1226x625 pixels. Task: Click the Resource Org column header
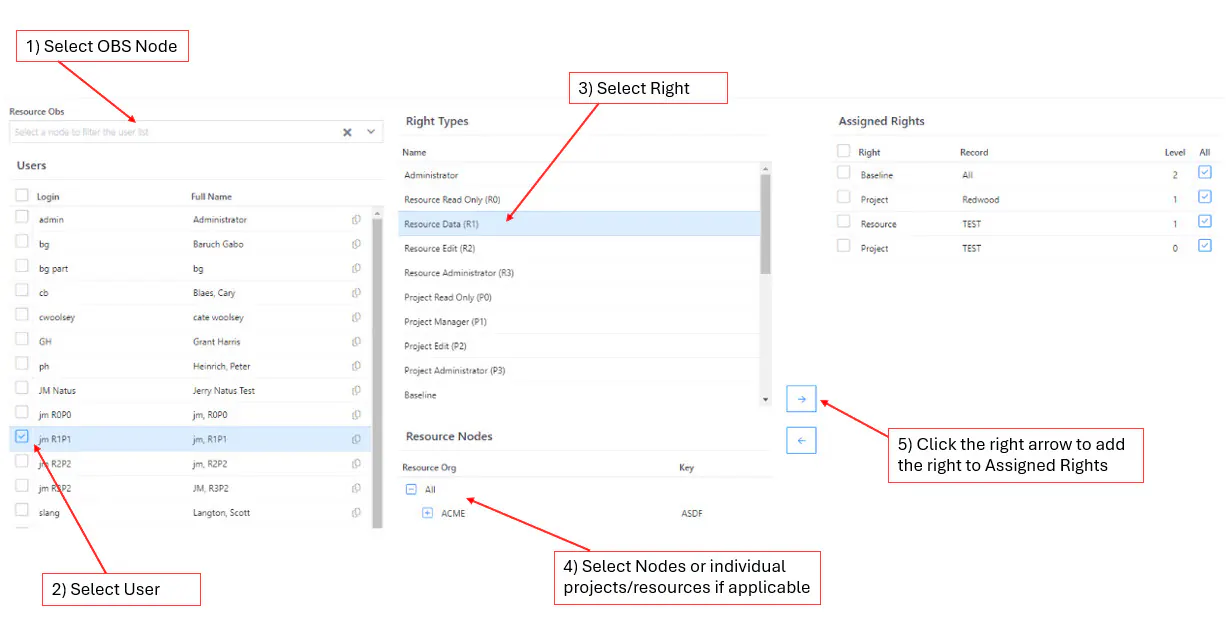(429, 467)
